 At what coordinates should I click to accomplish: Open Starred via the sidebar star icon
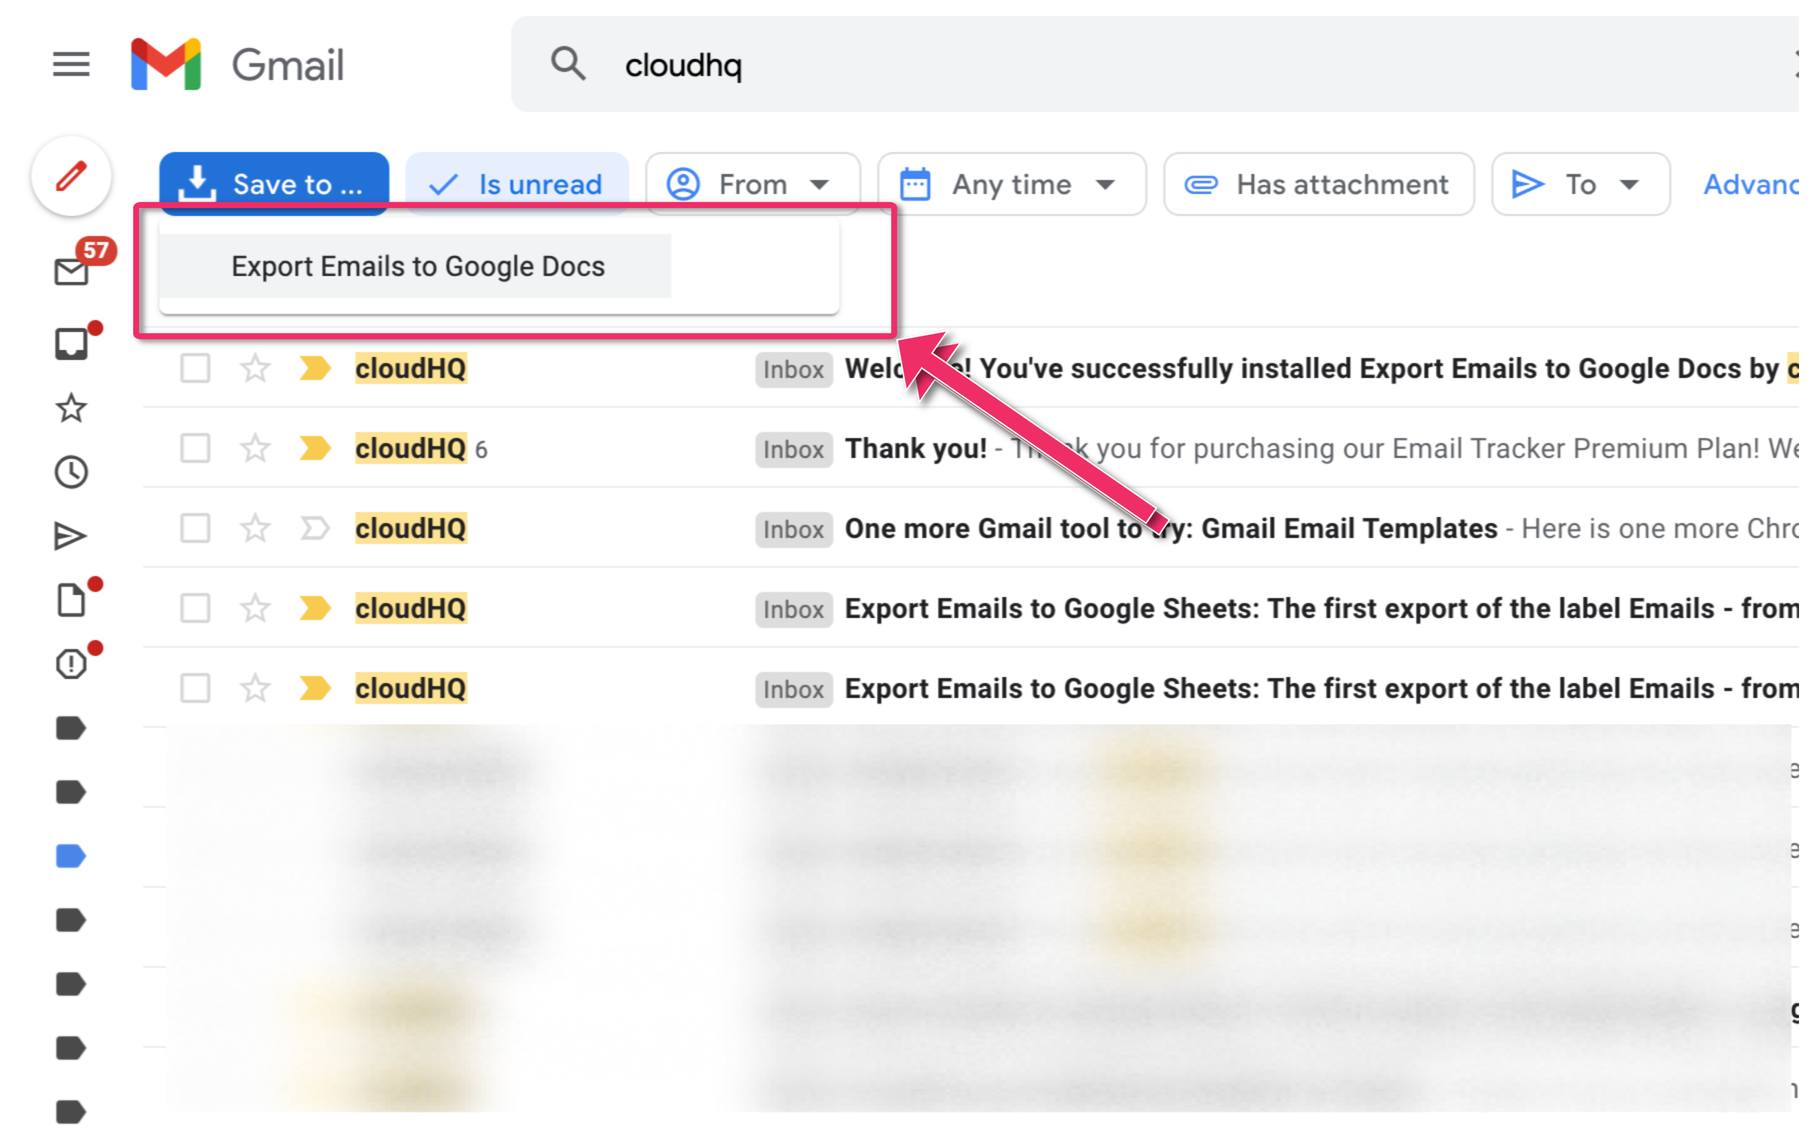point(71,408)
